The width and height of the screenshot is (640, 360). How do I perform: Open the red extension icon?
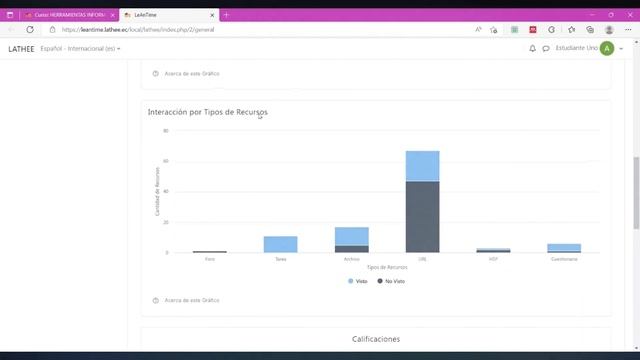(533, 30)
